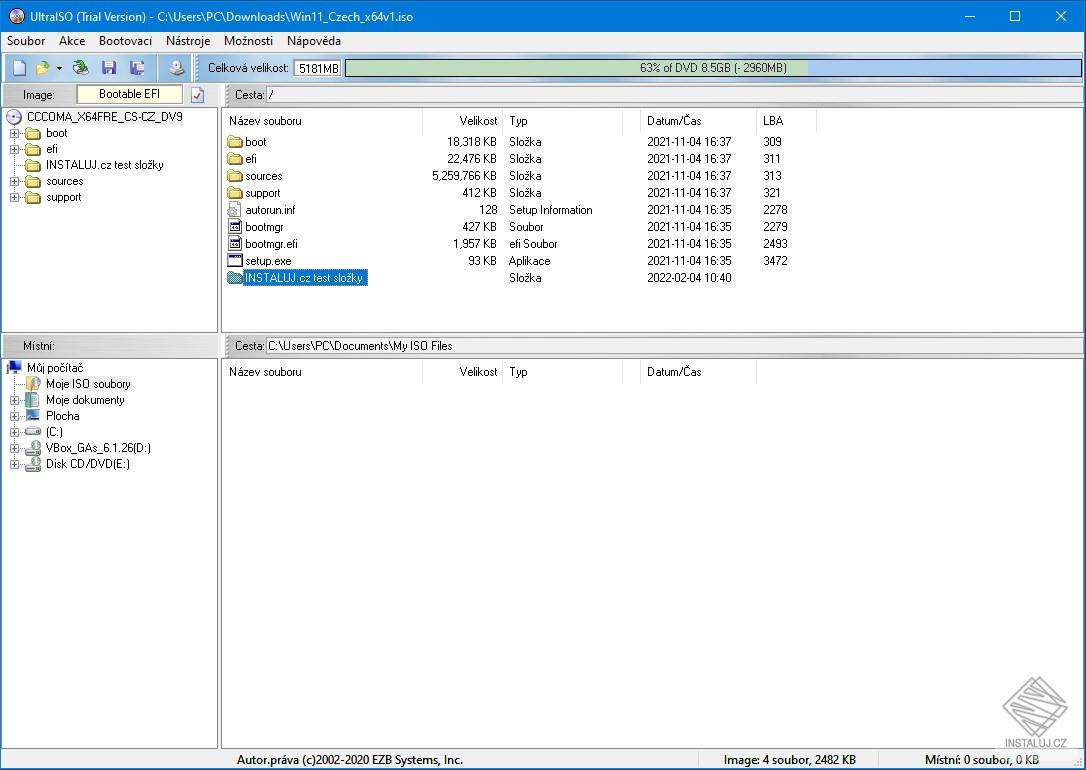Click the autorun.inf file icon

tap(235, 210)
